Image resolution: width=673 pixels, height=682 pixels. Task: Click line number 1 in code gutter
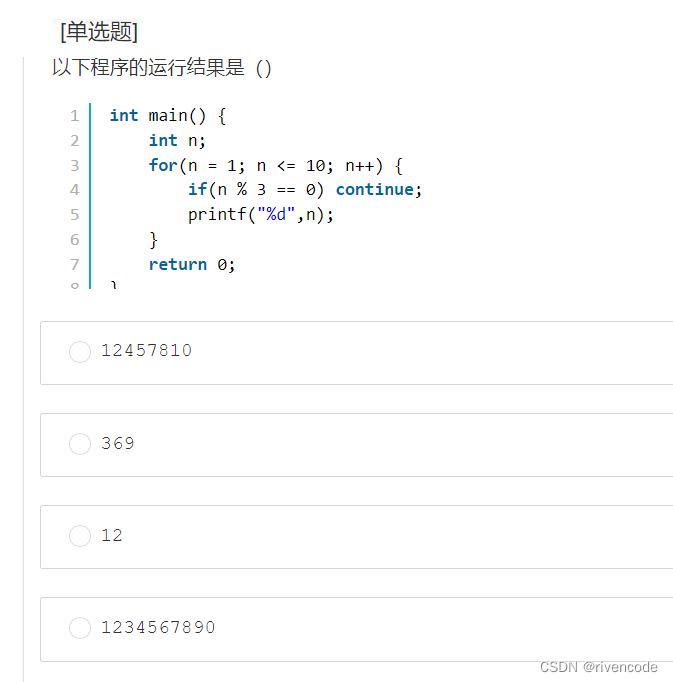coord(75,116)
